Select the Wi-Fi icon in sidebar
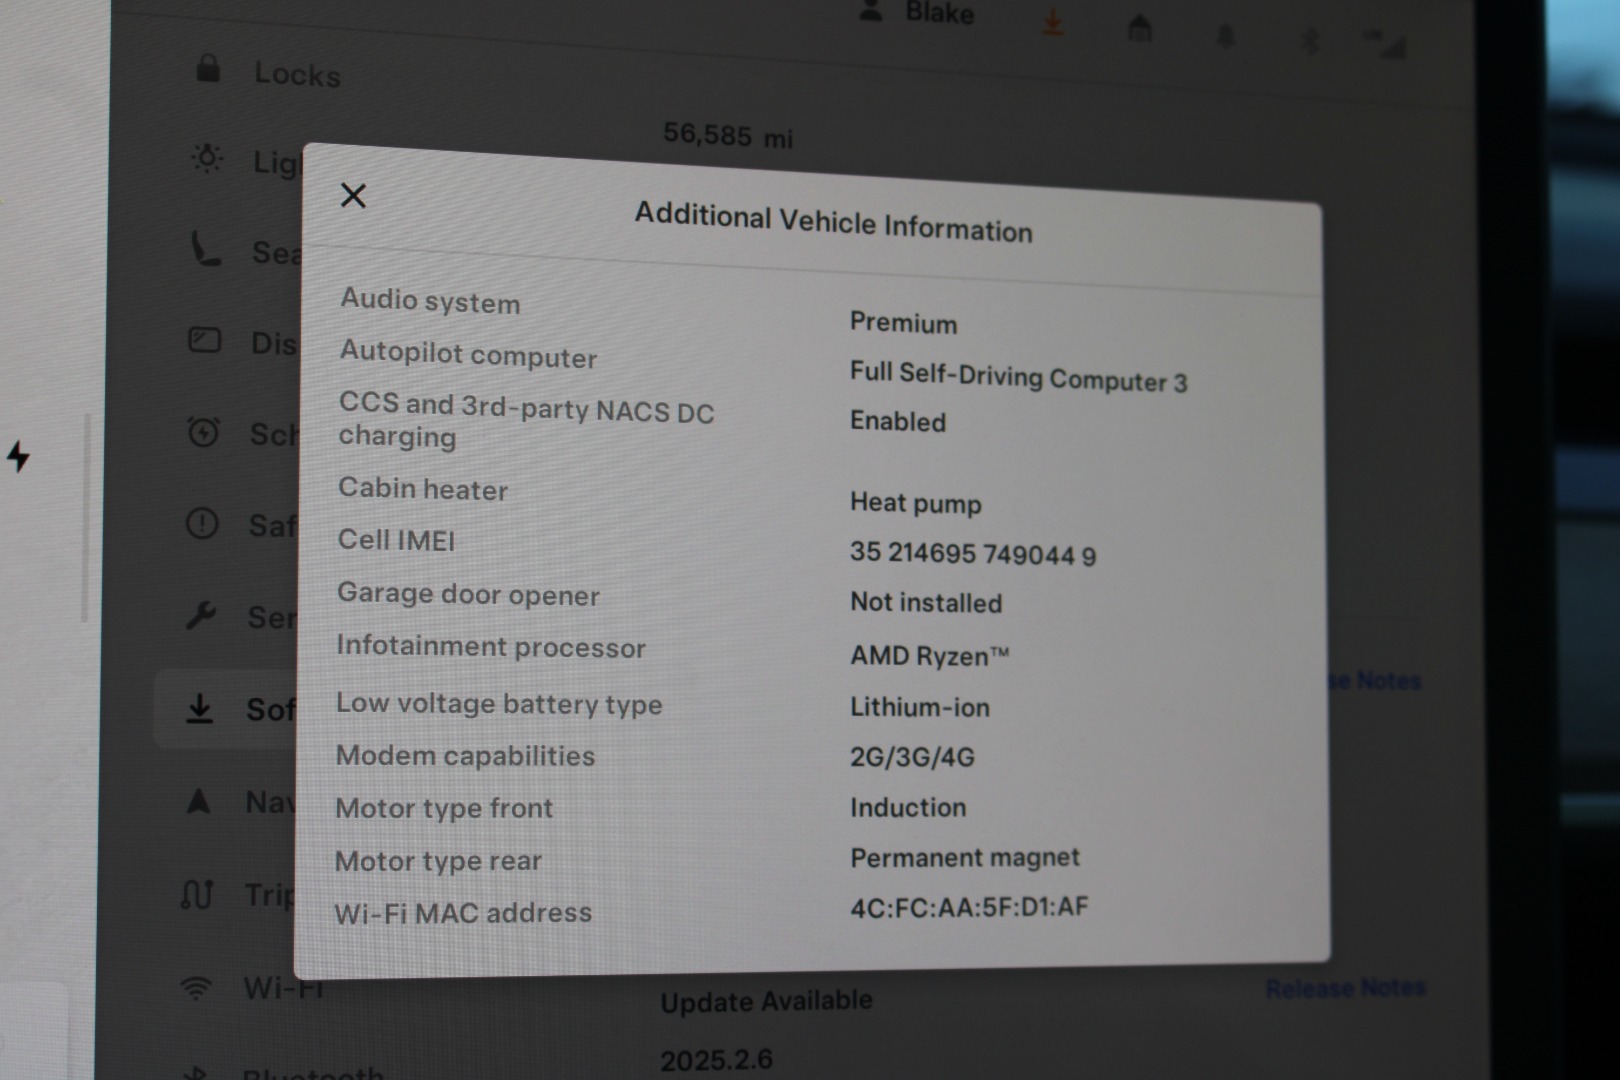The width and height of the screenshot is (1620, 1080). [x=196, y=988]
